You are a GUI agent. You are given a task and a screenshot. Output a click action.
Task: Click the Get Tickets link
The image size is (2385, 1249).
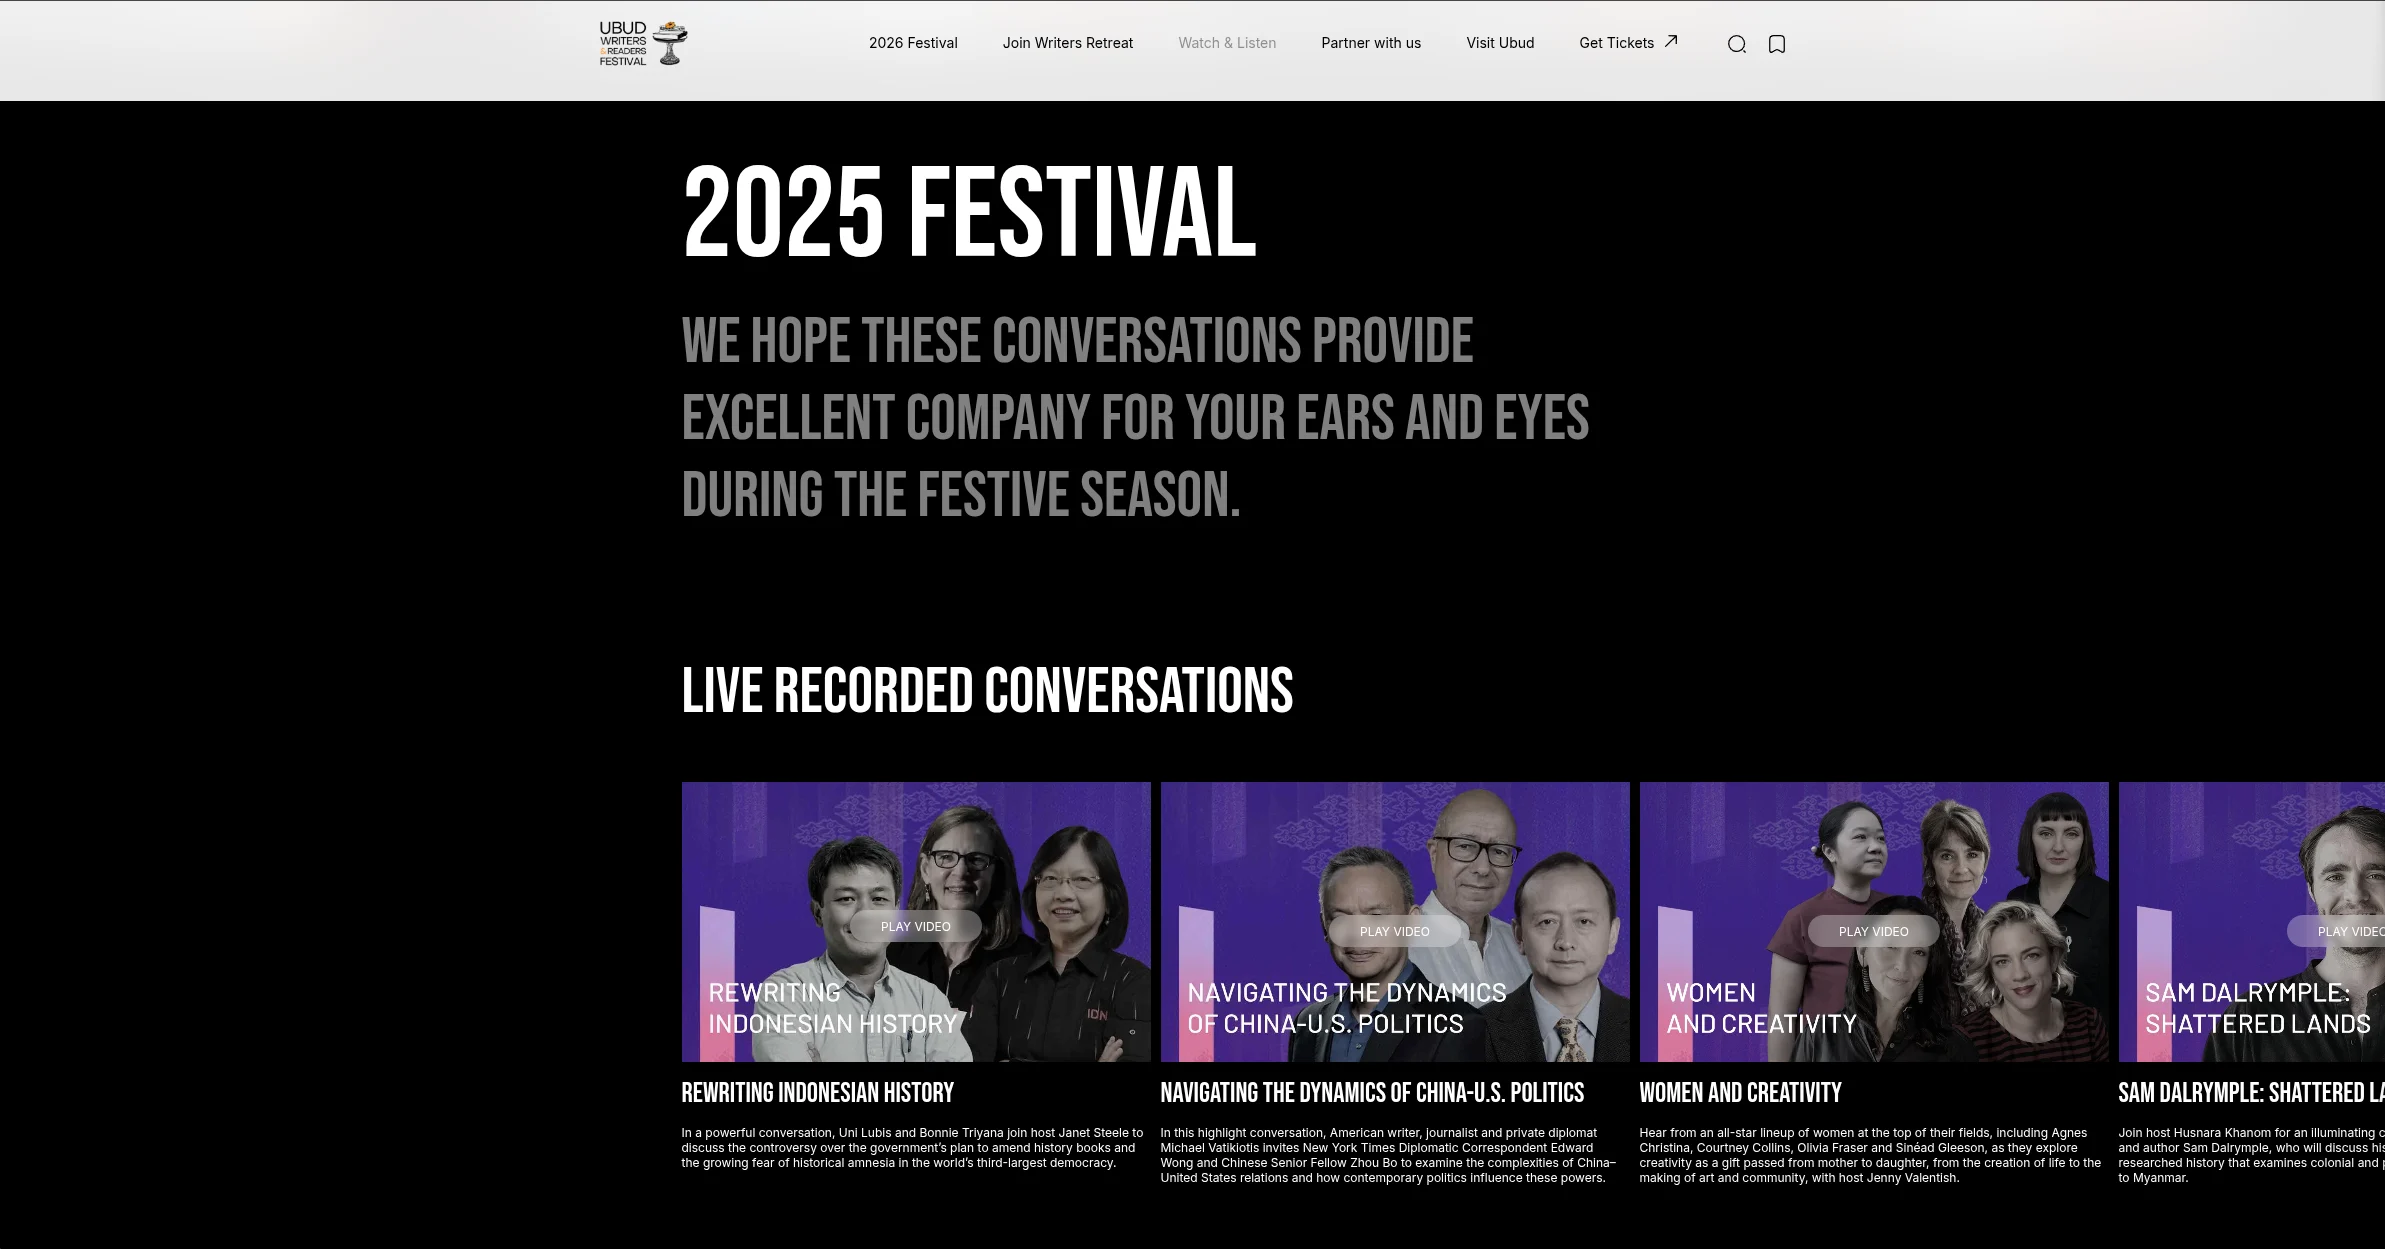coord(1616,43)
